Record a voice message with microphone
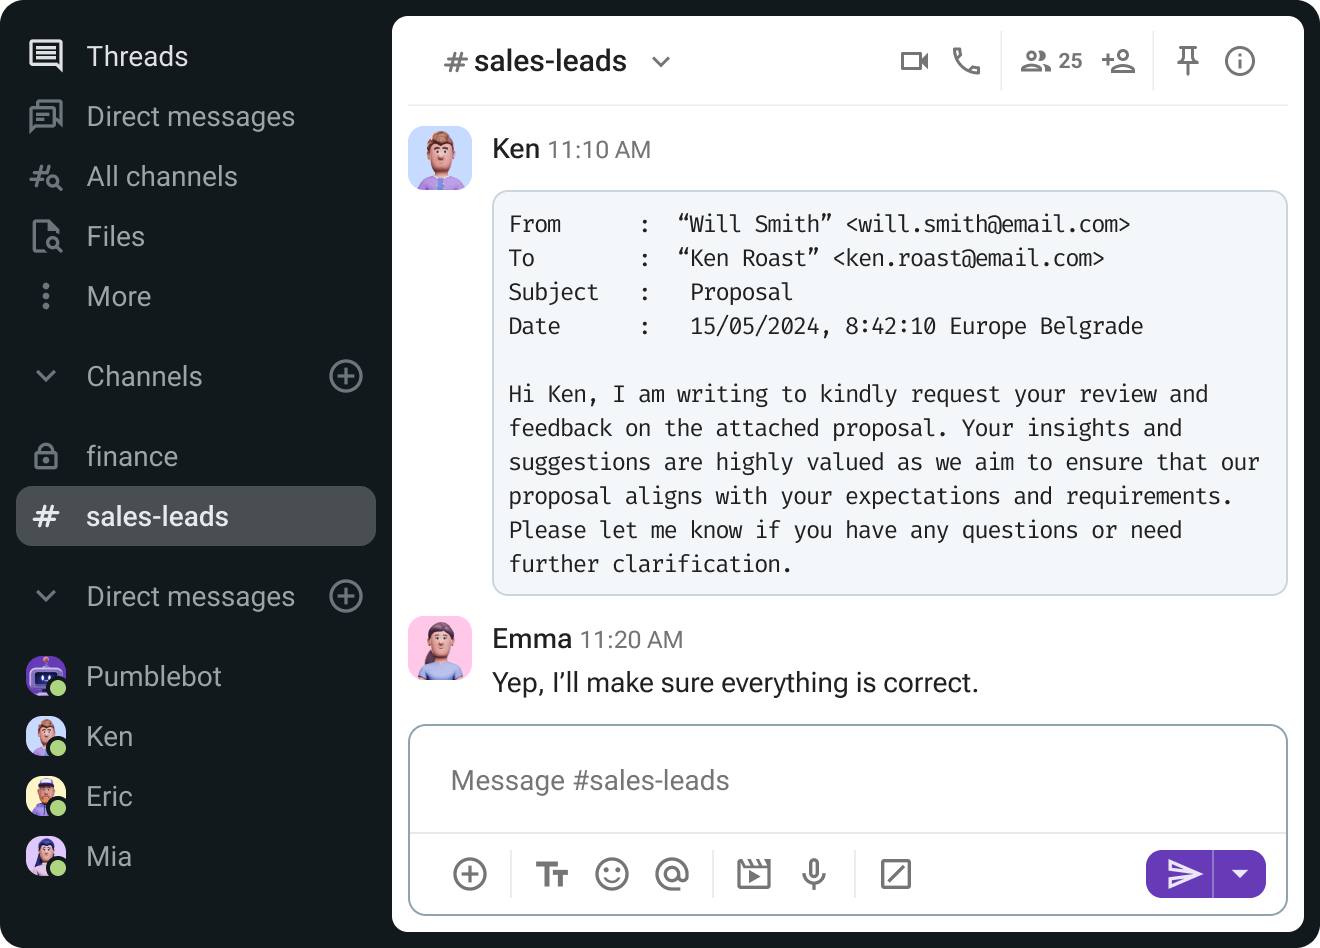 [x=814, y=874]
